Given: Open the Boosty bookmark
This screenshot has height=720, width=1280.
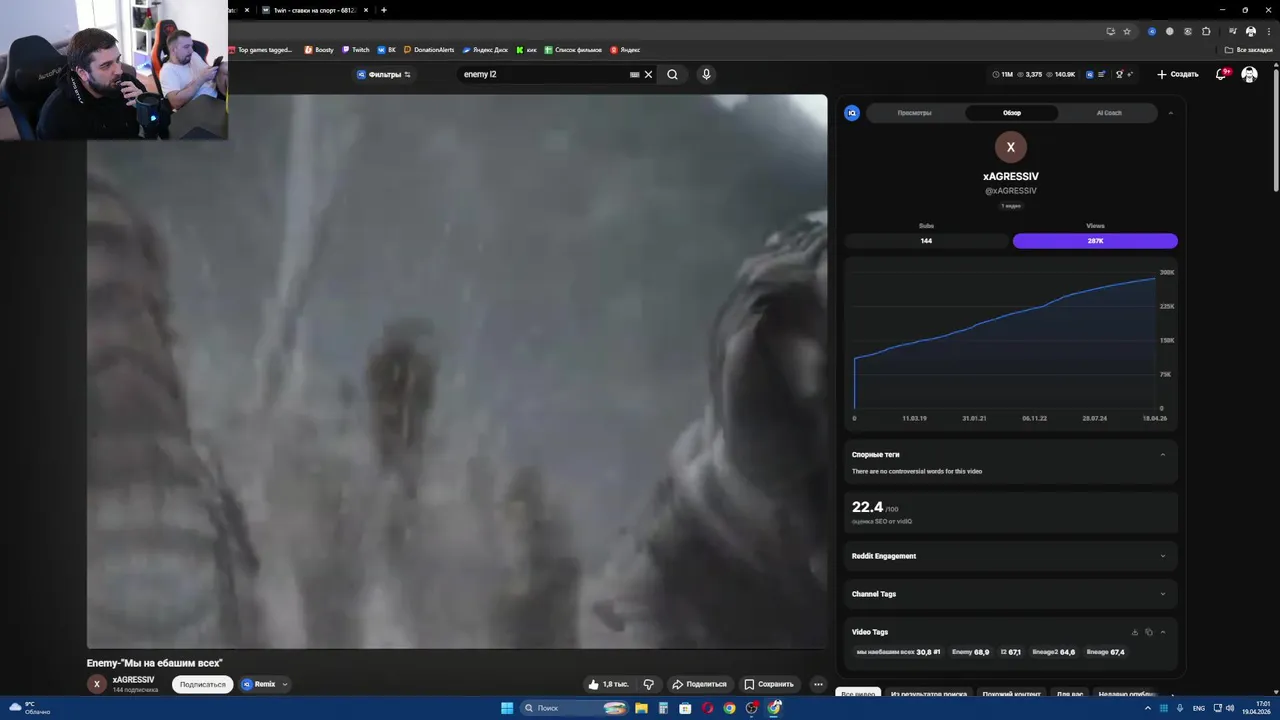Looking at the screenshot, I should [320, 49].
